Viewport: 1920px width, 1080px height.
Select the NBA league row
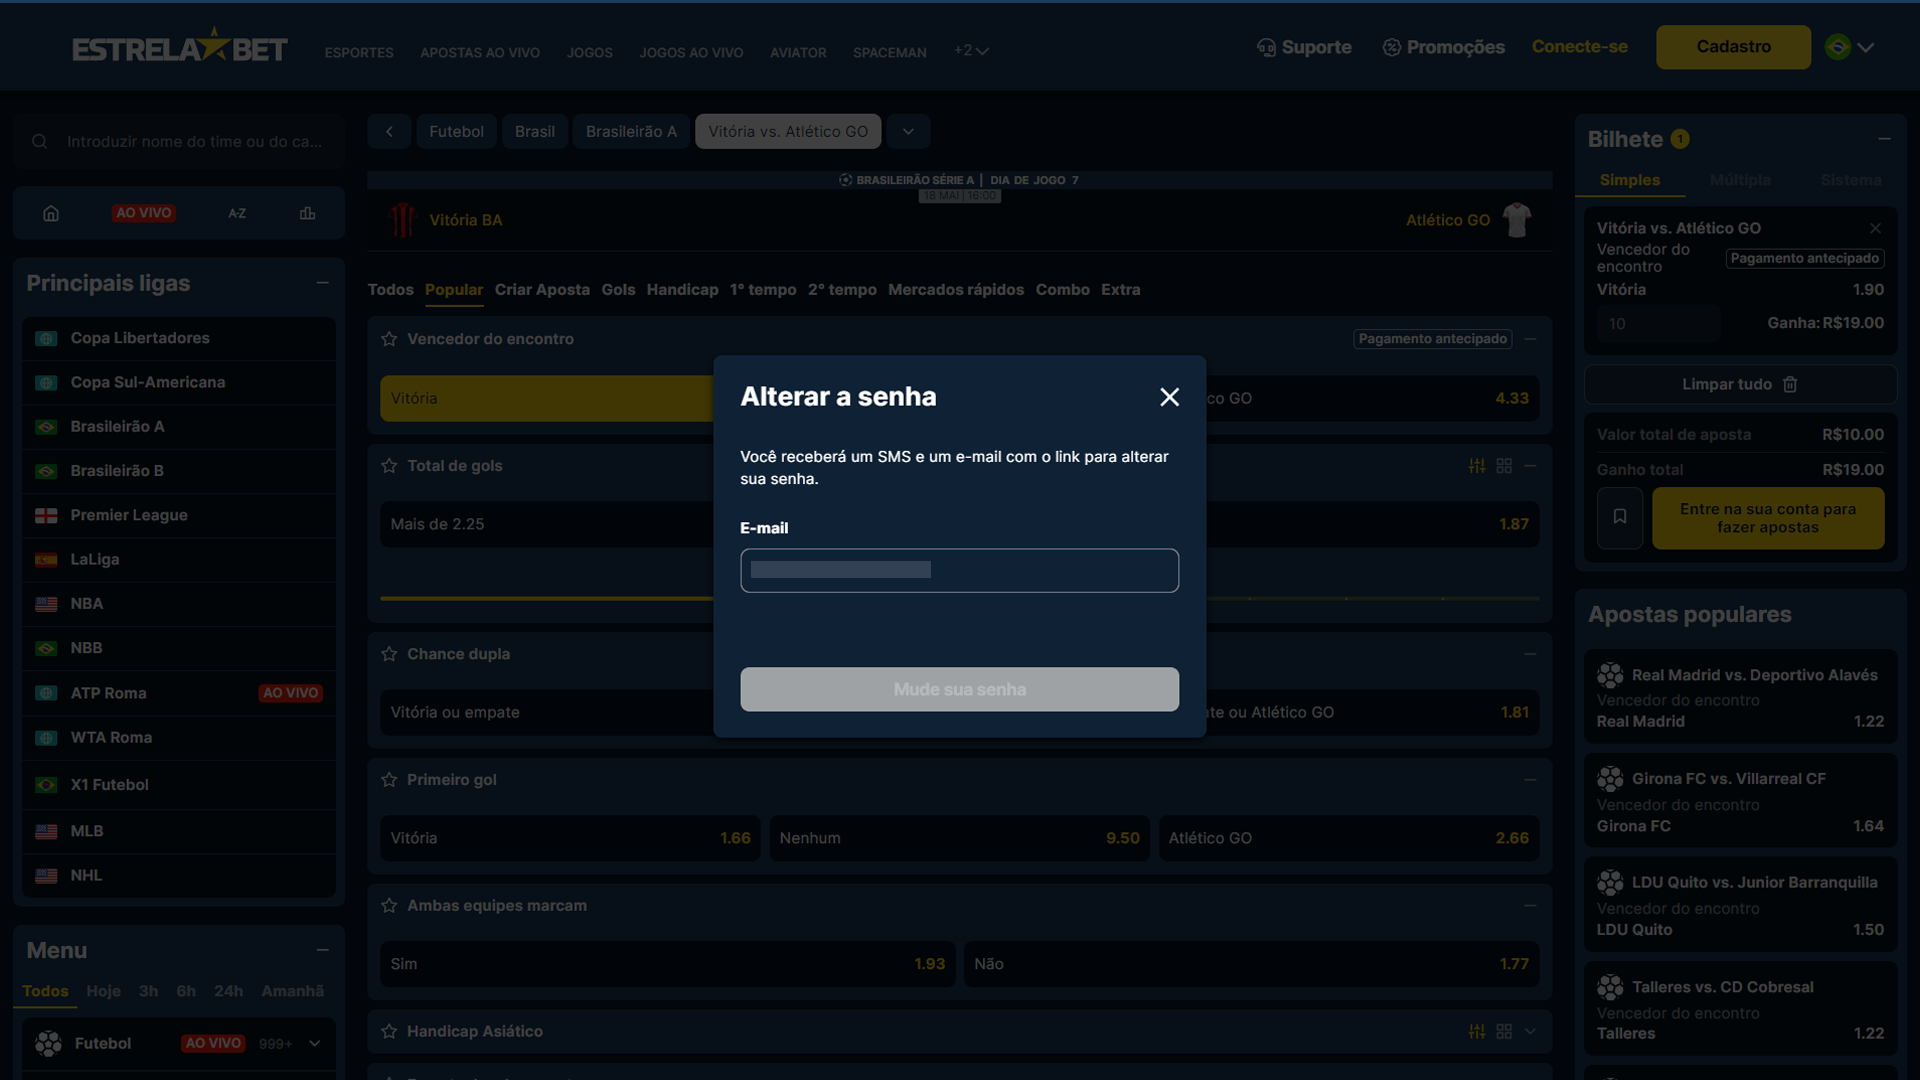(x=179, y=603)
